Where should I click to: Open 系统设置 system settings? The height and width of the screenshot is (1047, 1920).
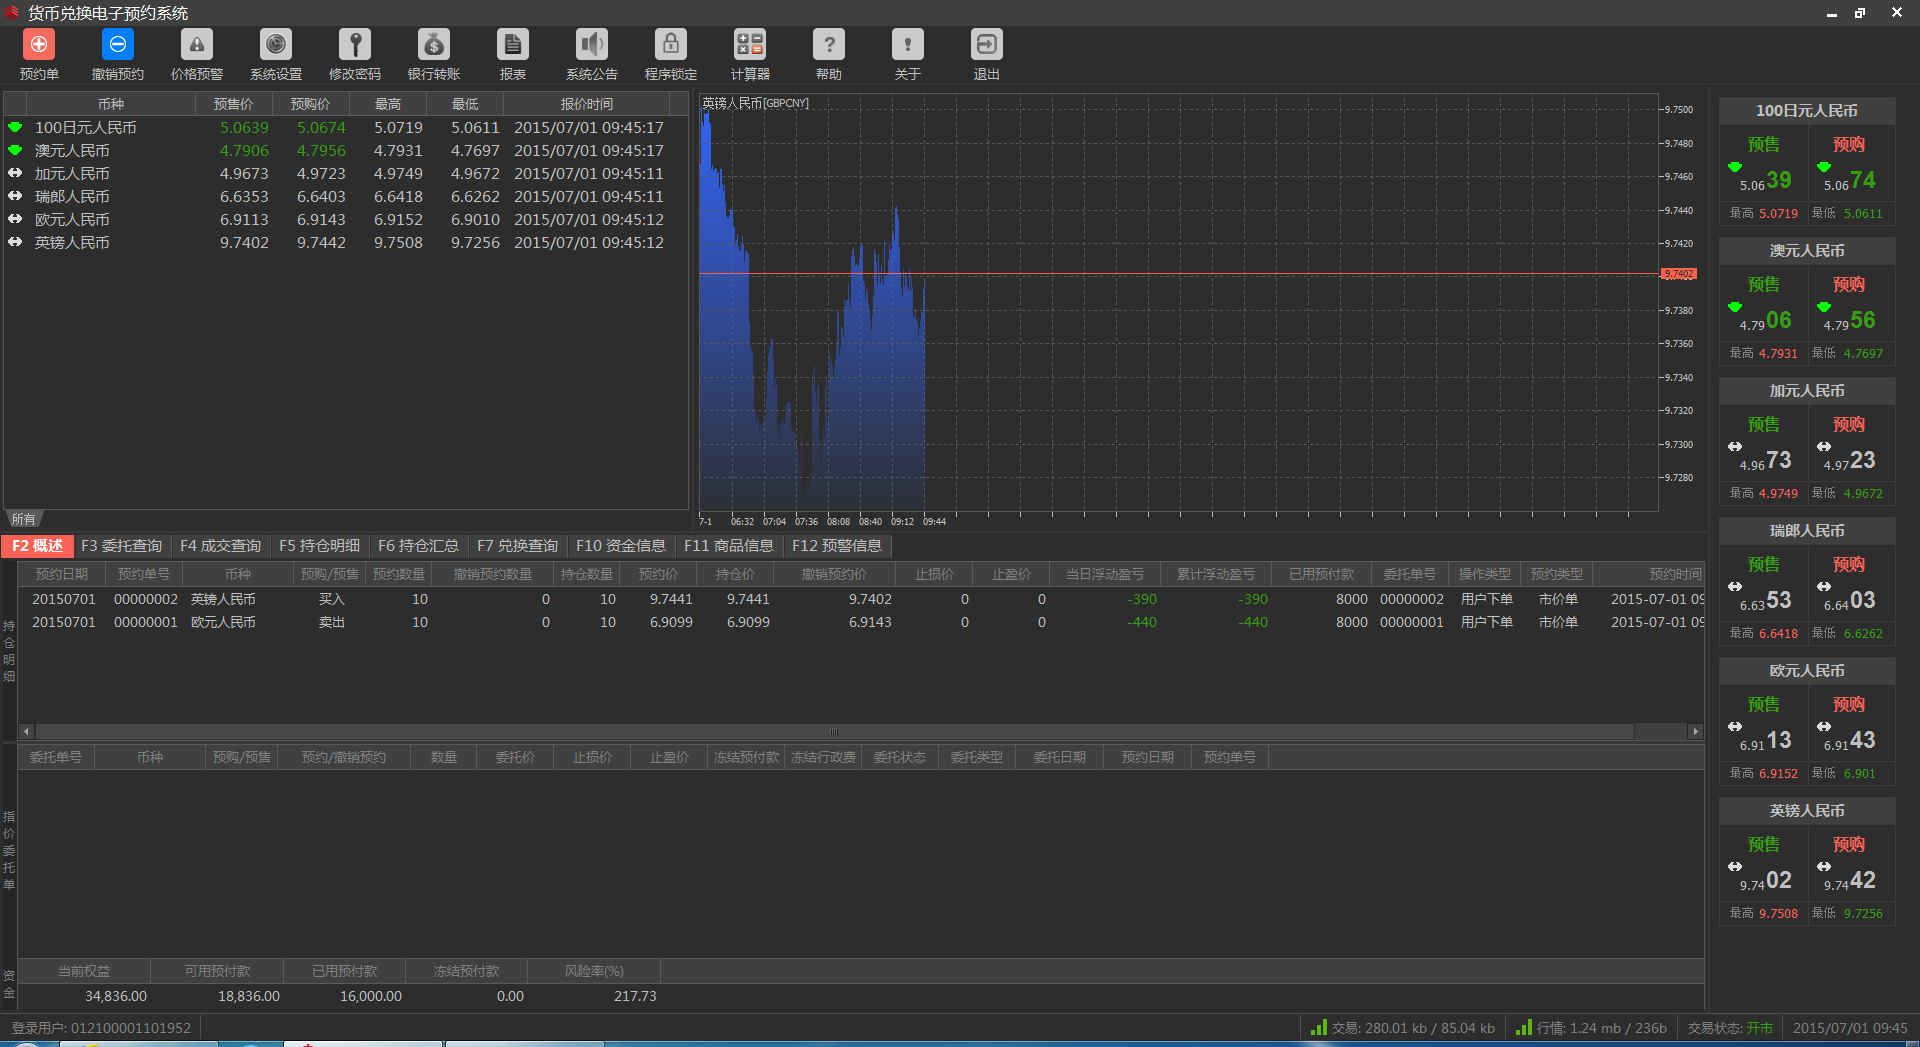coord(275,46)
